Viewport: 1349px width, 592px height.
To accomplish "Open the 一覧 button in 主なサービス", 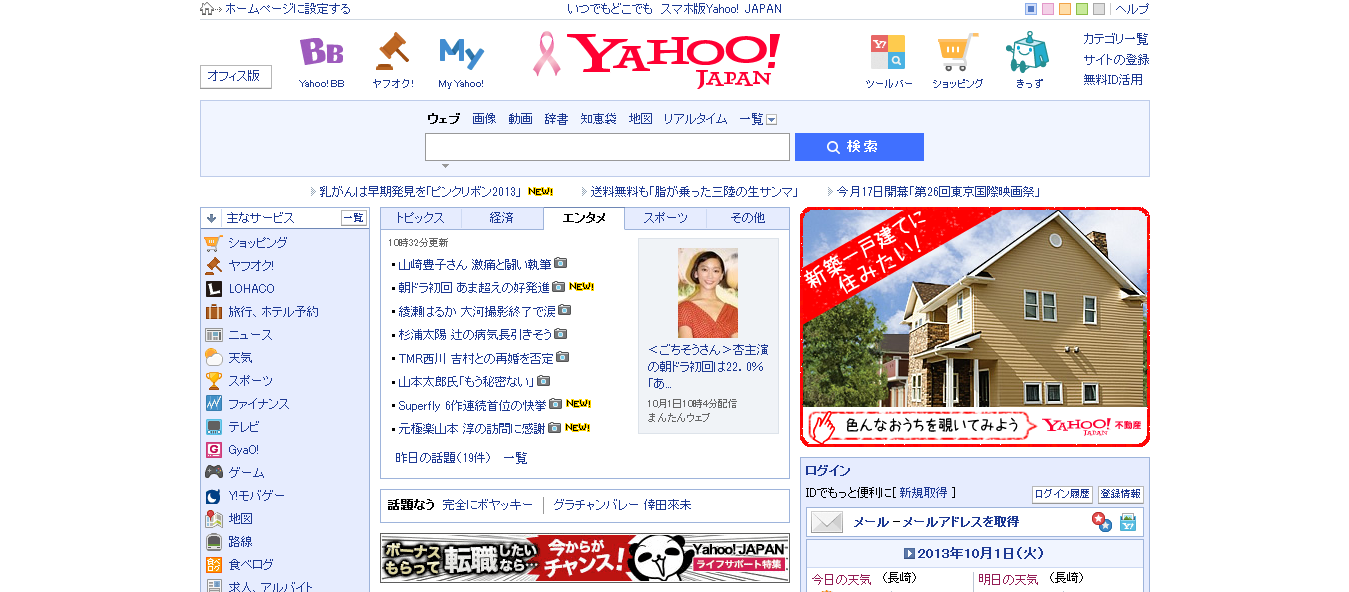I will click(x=354, y=218).
